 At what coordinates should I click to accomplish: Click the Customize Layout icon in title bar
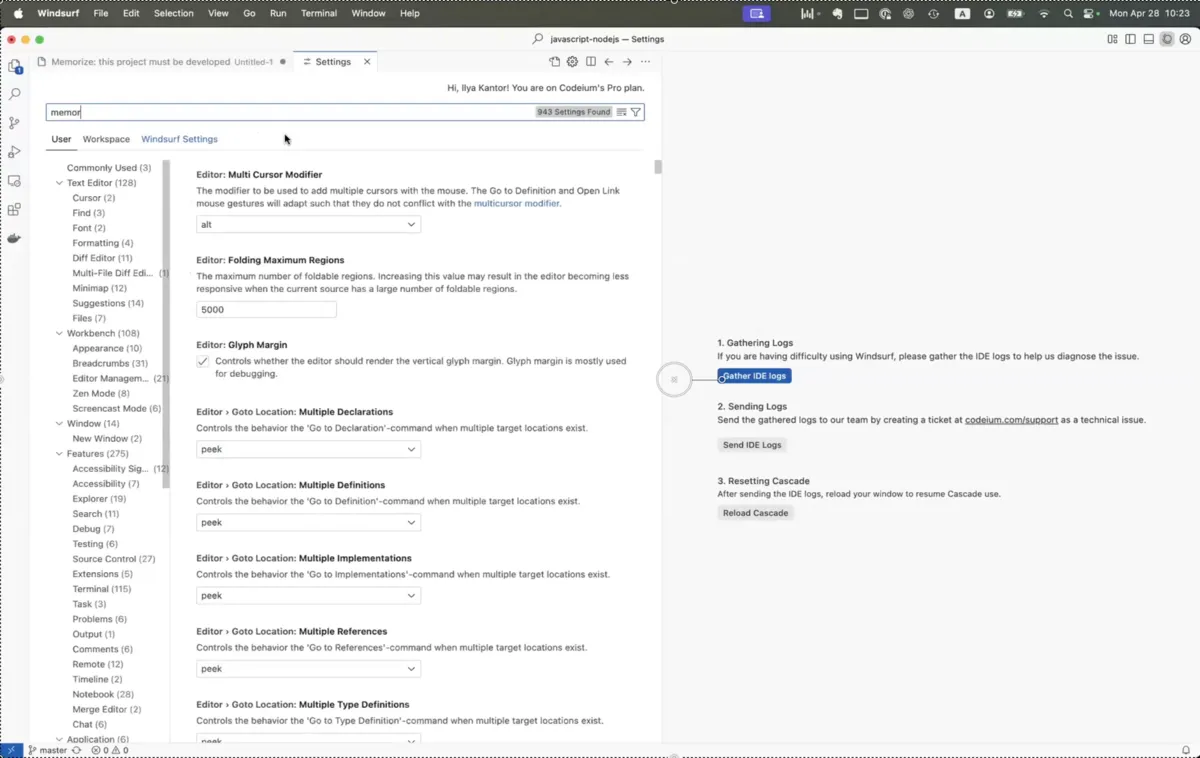tap(1112, 39)
